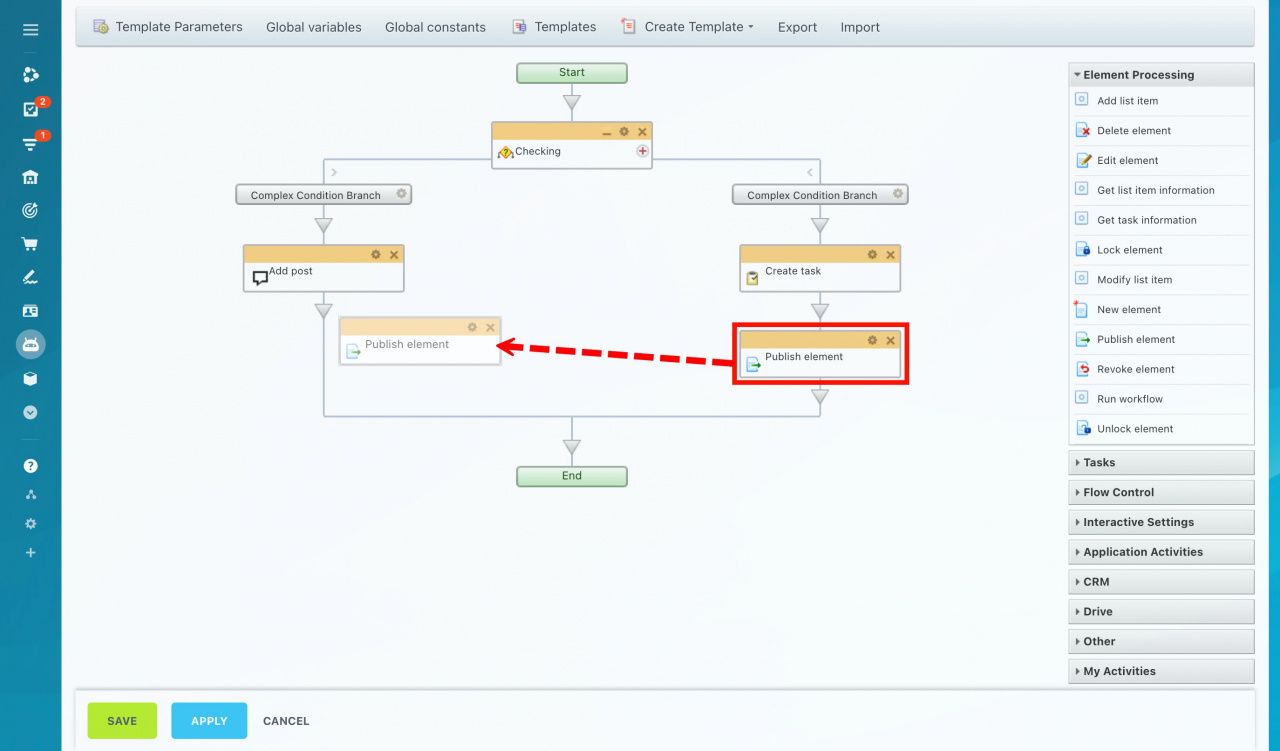The image size is (1280, 751).
Task: Expand the Interactive Settings section
Action: coord(1161,522)
